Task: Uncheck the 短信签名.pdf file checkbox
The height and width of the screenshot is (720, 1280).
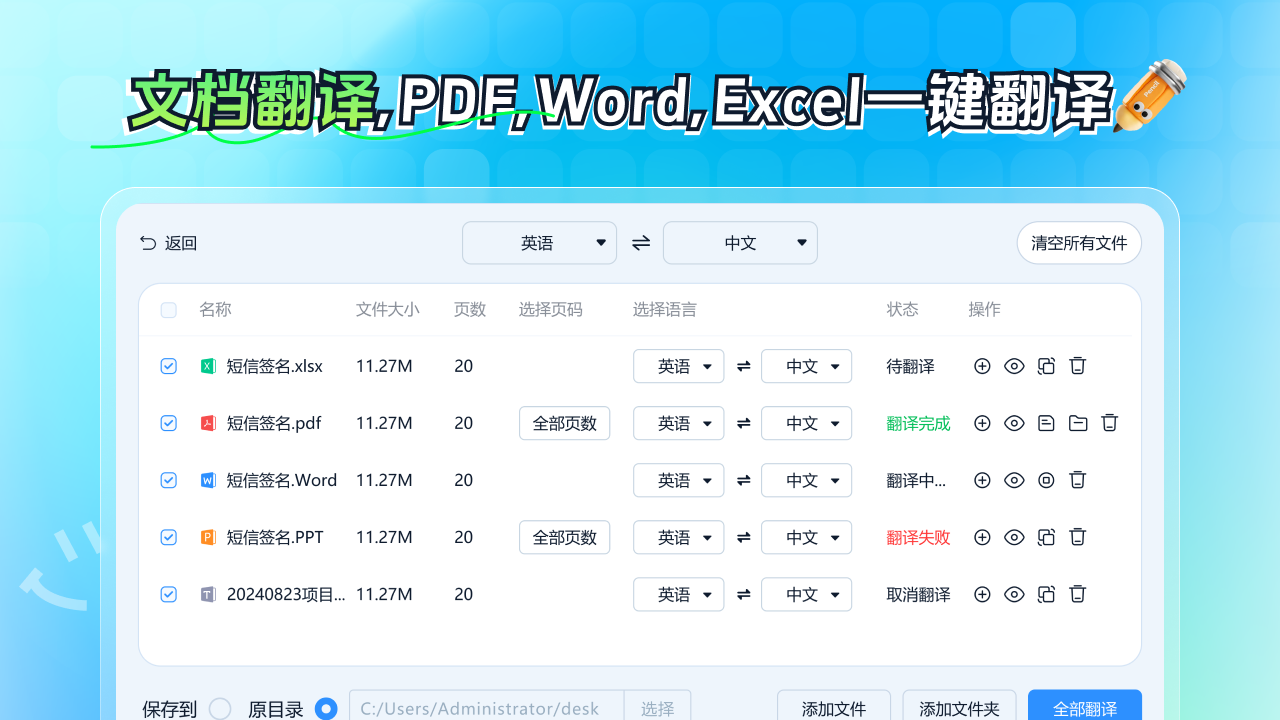Action: click(168, 423)
